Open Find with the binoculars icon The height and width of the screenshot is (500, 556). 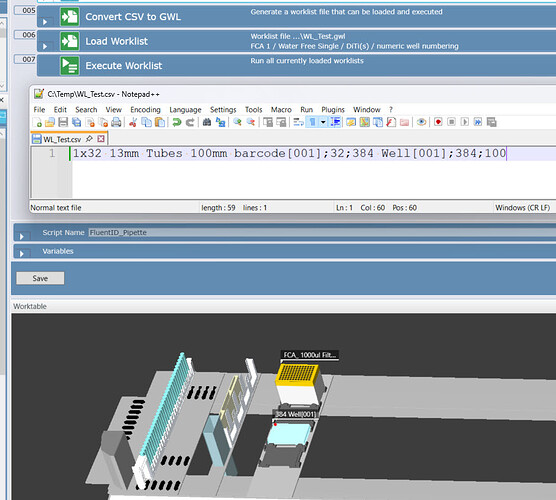(207, 122)
